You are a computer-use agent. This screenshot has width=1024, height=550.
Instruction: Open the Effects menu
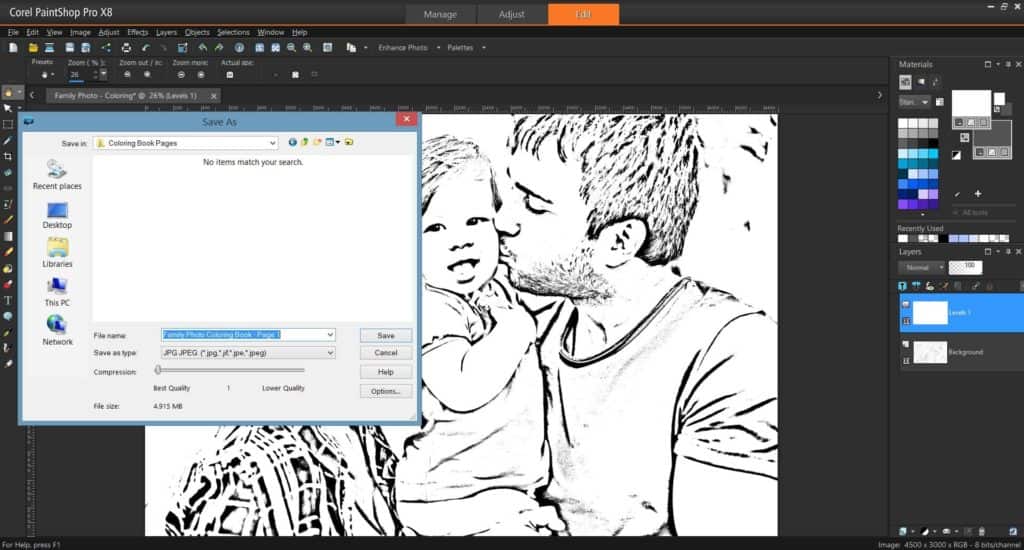(x=137, y=32)
